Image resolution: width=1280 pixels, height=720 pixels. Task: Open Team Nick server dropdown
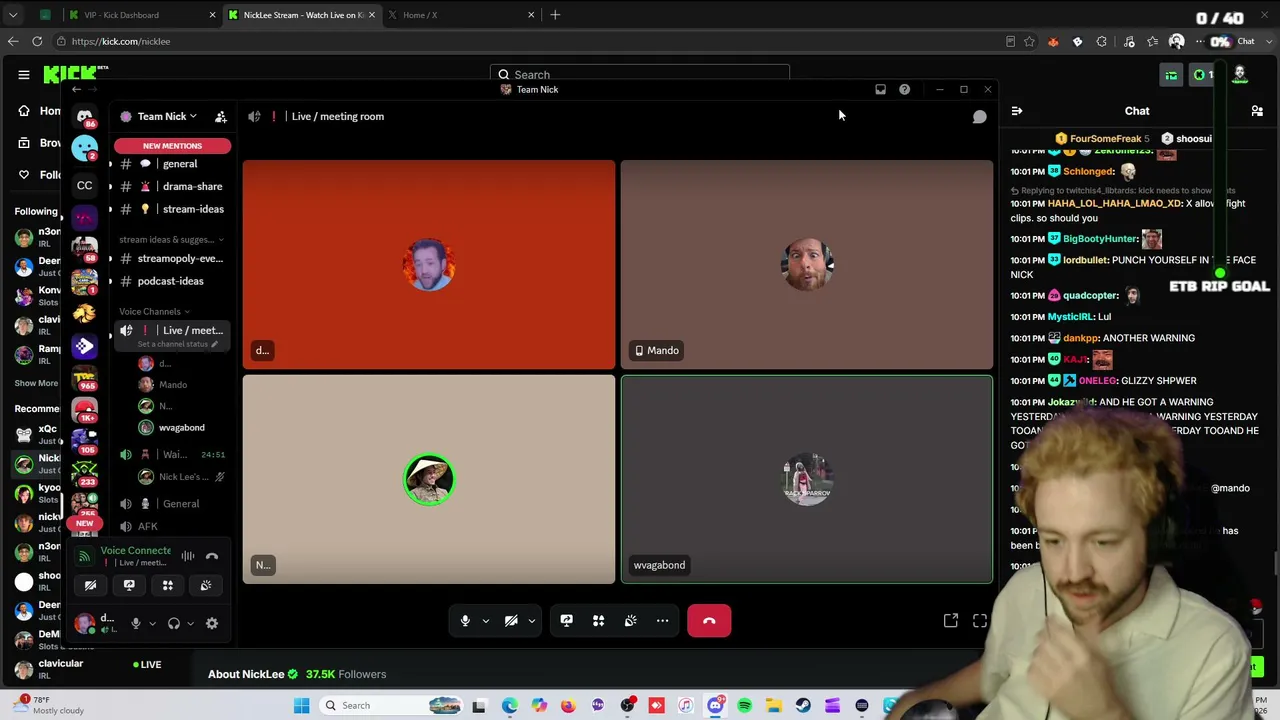coord(166,117)
